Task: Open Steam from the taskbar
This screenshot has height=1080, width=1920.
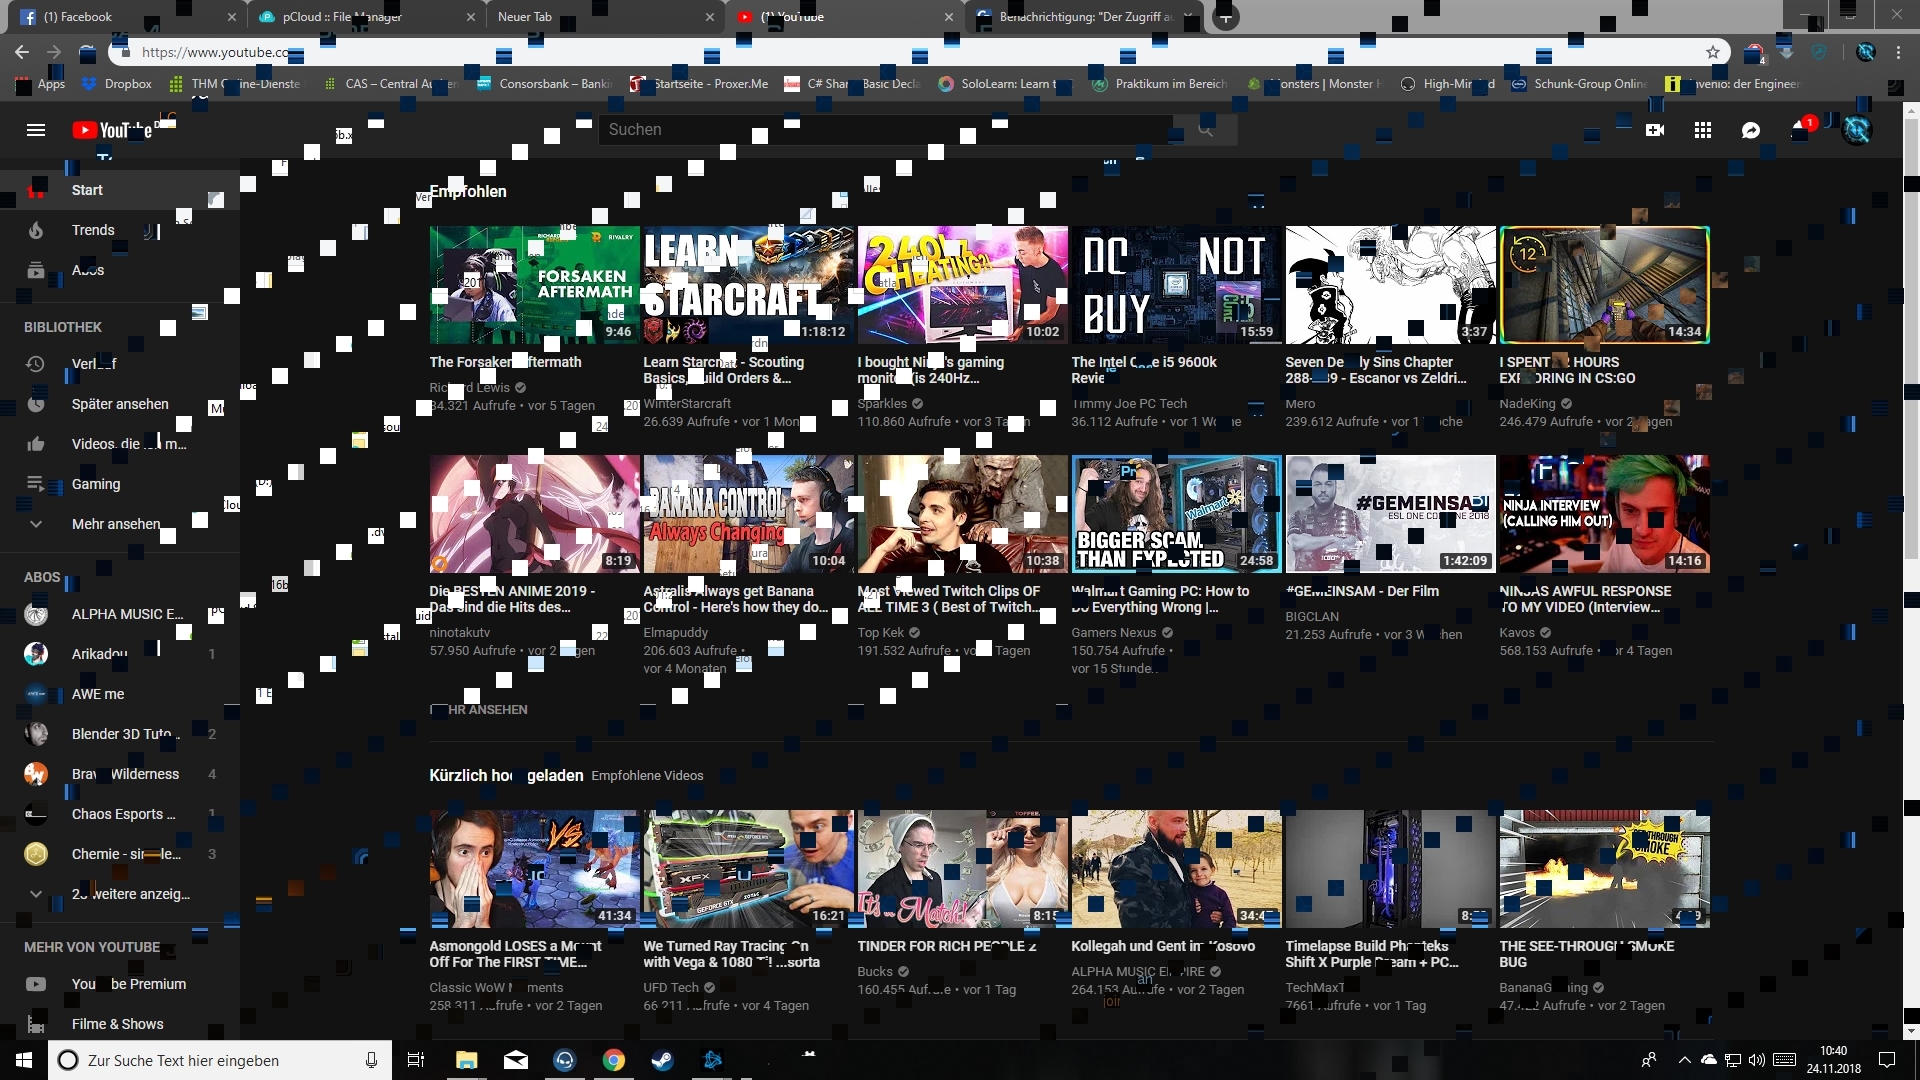Action: coord(662,1060)
